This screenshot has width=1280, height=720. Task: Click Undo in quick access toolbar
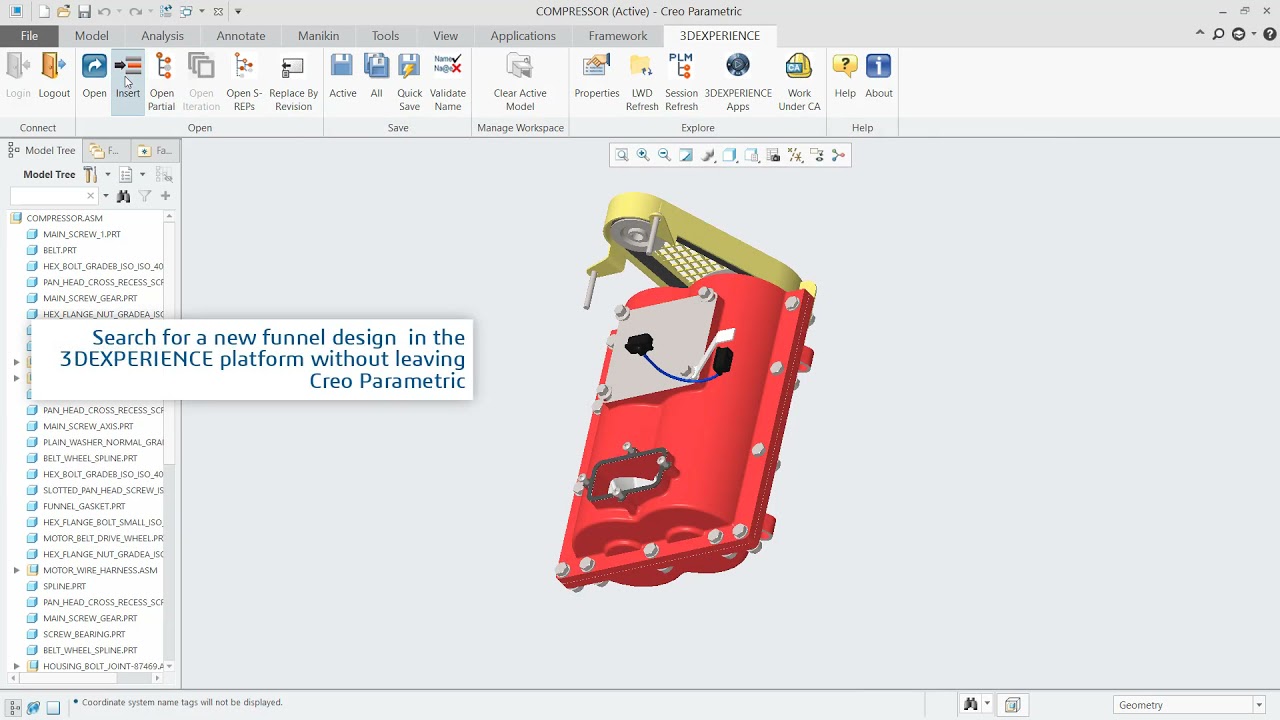103,12
